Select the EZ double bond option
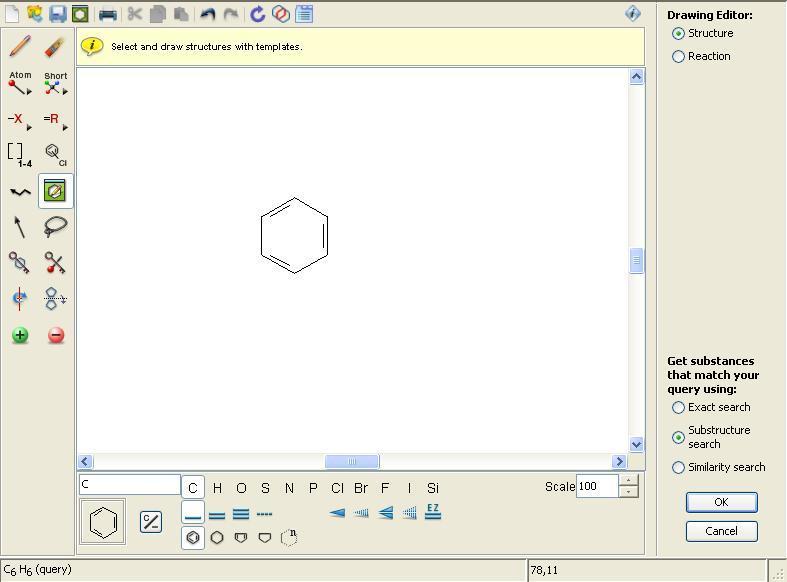Viewport: 787px width, 582px height. pos(433,512)
